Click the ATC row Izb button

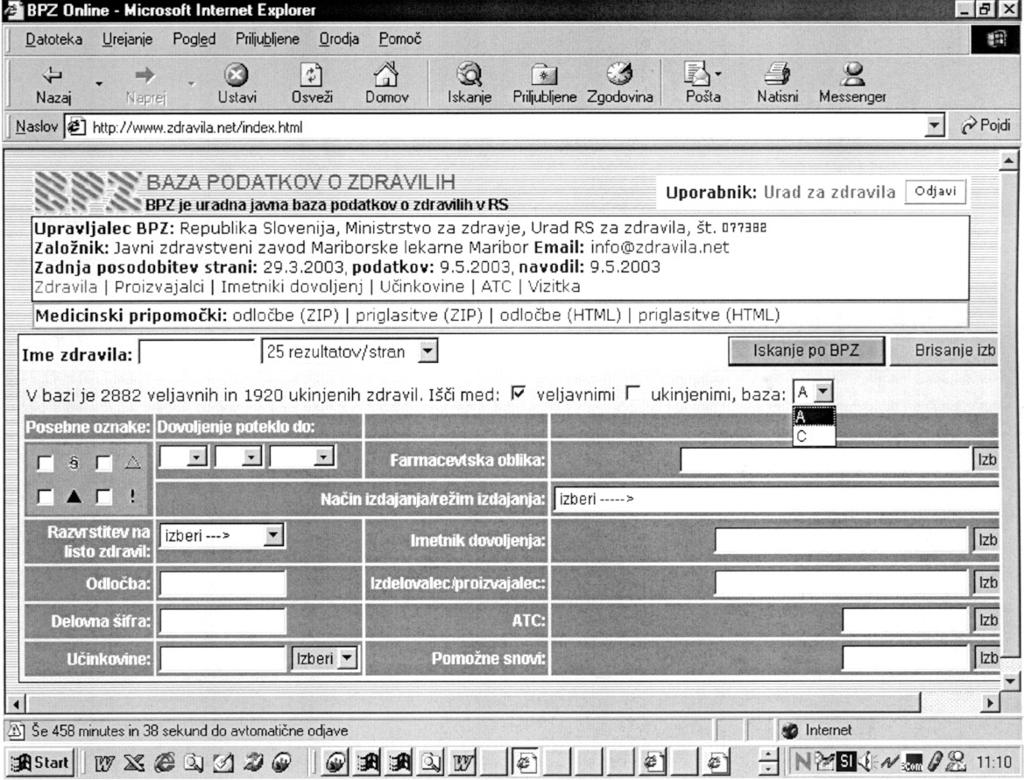[986, 620]
